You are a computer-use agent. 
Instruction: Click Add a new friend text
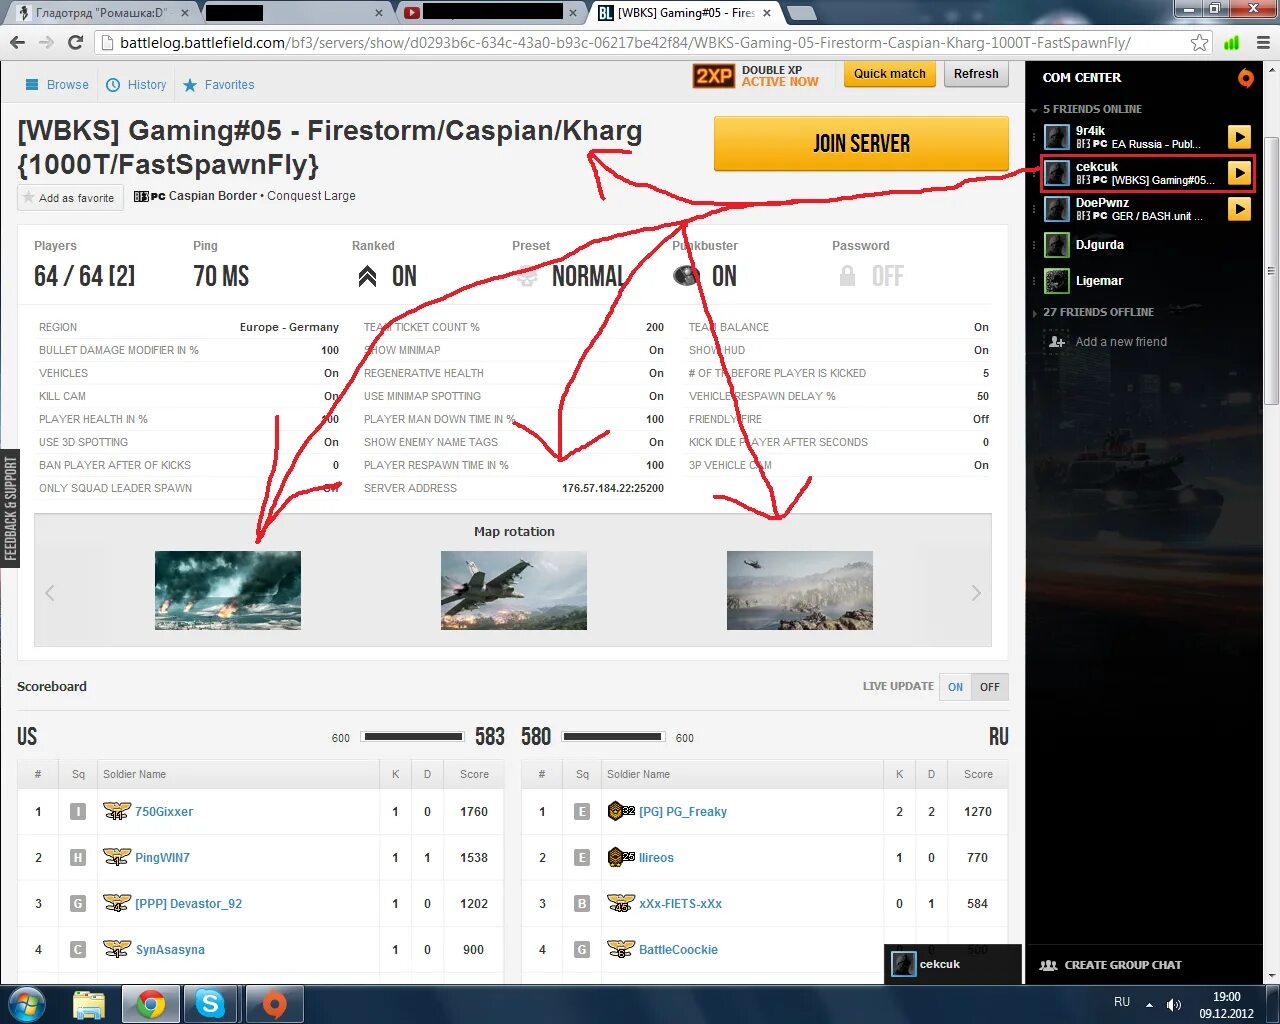coord(1121,342)
